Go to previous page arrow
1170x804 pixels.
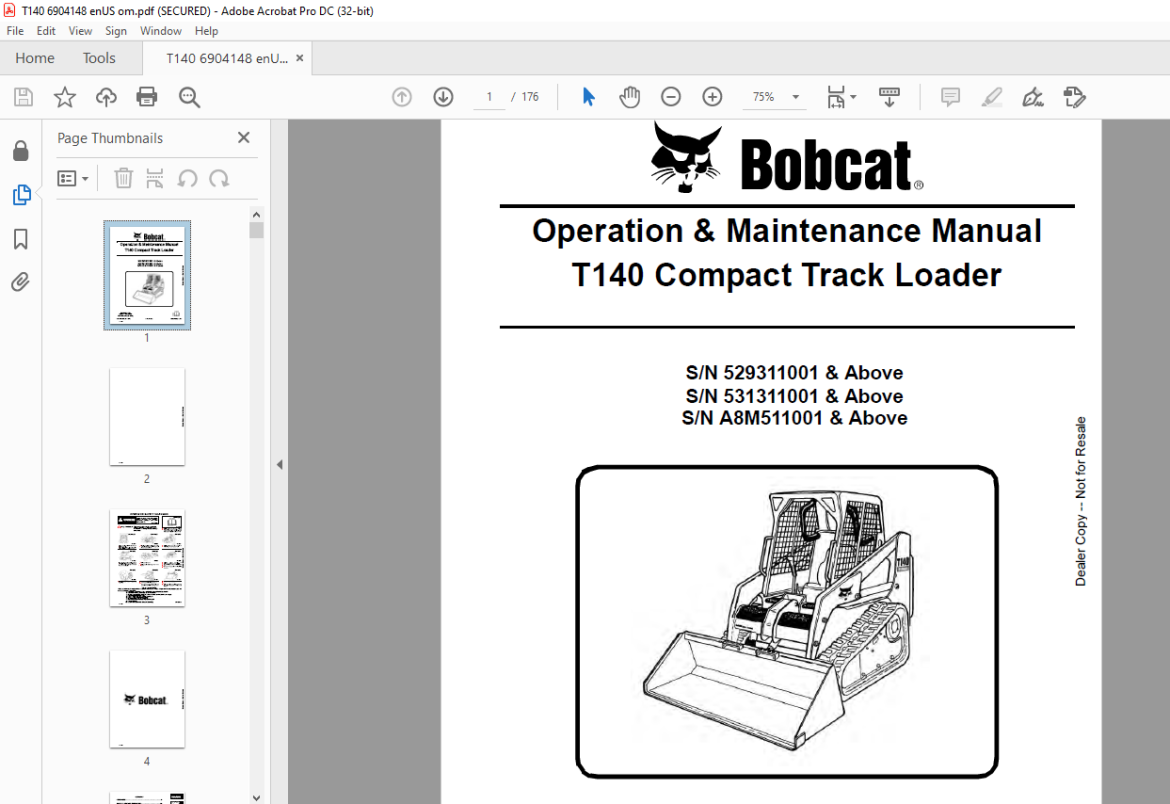tap(401, 97)
